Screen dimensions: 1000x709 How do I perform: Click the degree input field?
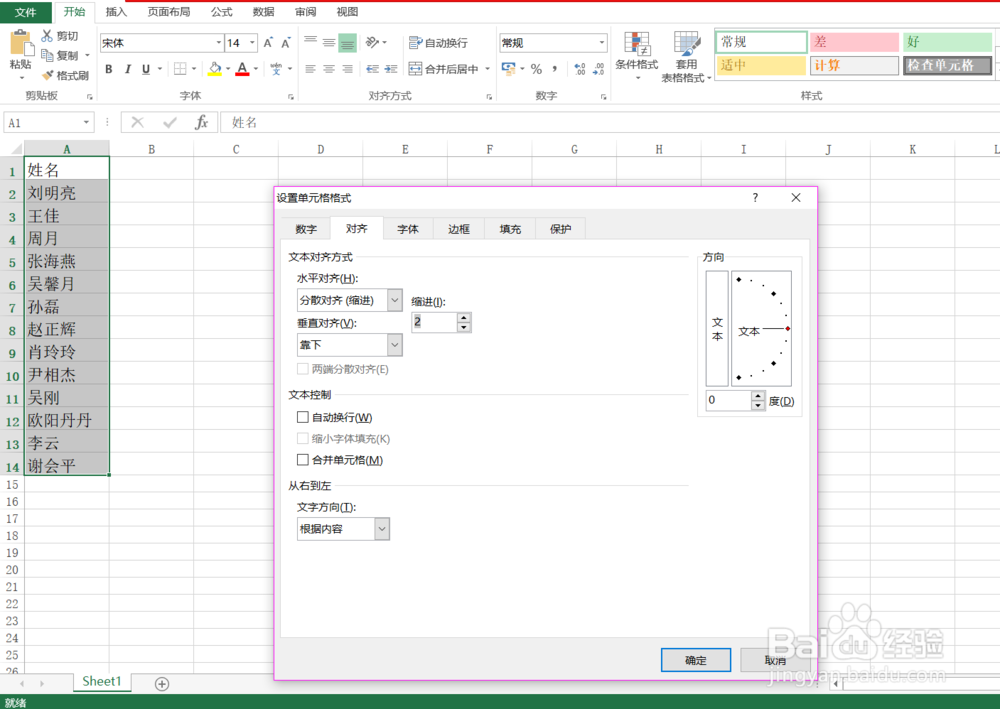[x=728, y=400]
